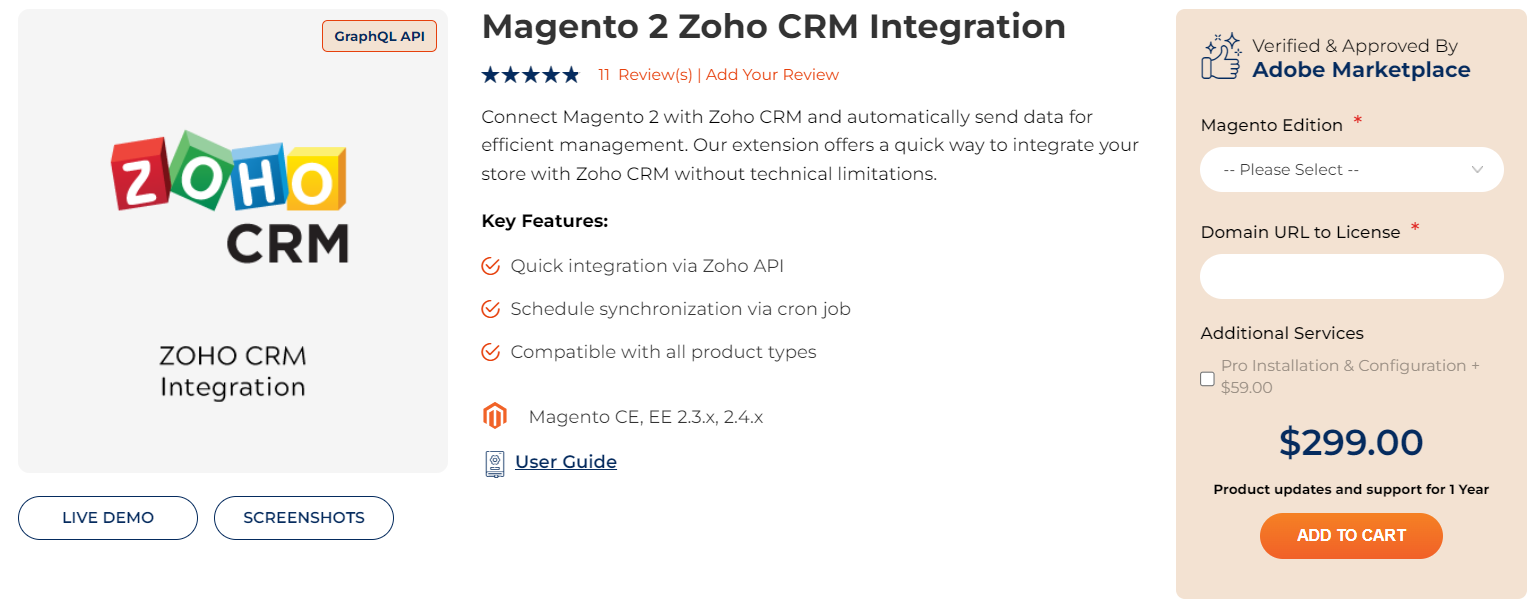This screenshot has width=1537, height=605.
Task: View the SCREENSHOTS gallery
Action: [x=303, y=518]
